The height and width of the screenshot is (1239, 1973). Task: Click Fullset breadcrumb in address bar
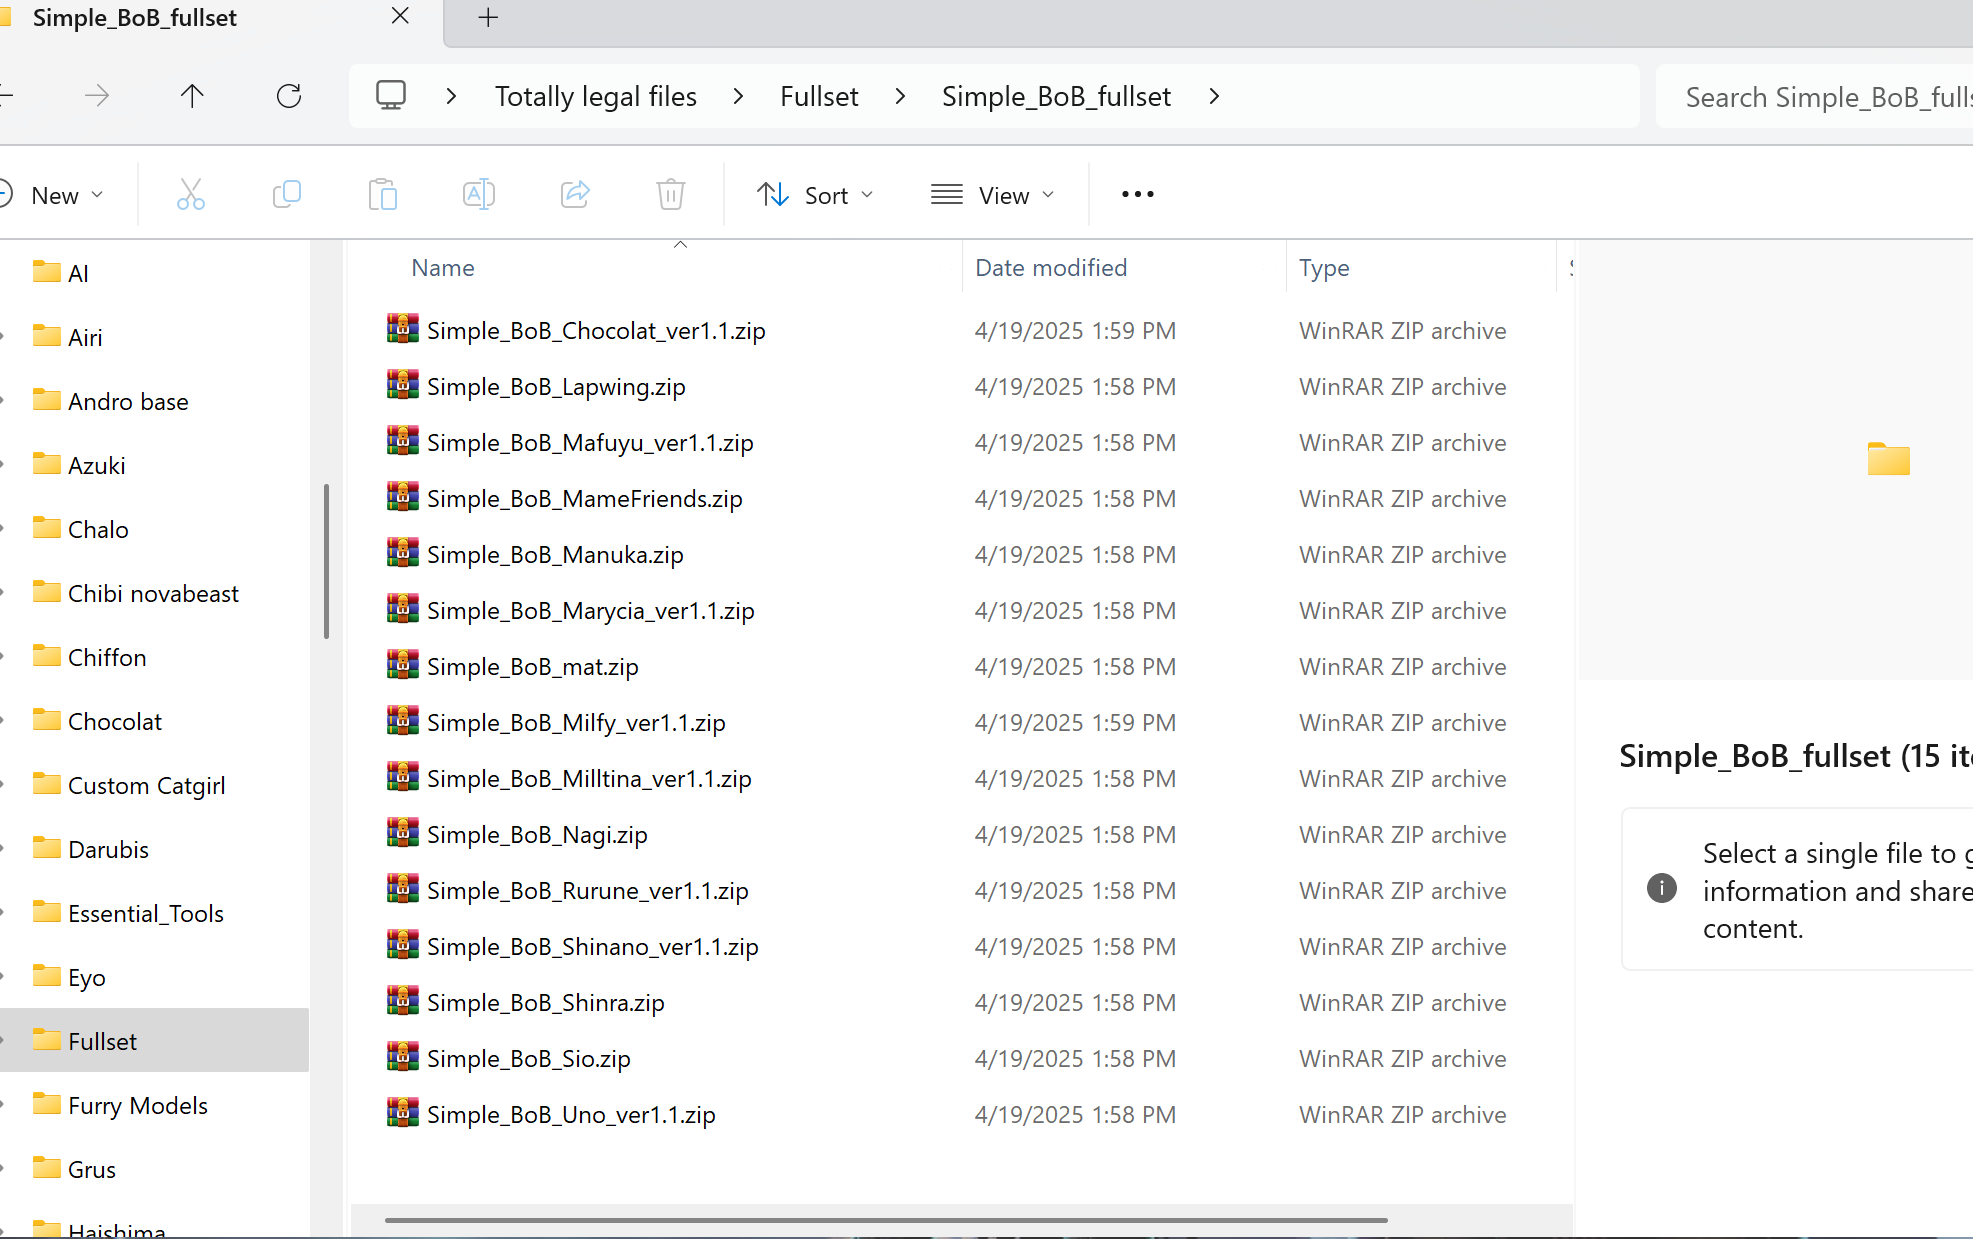tap(819, 96)
